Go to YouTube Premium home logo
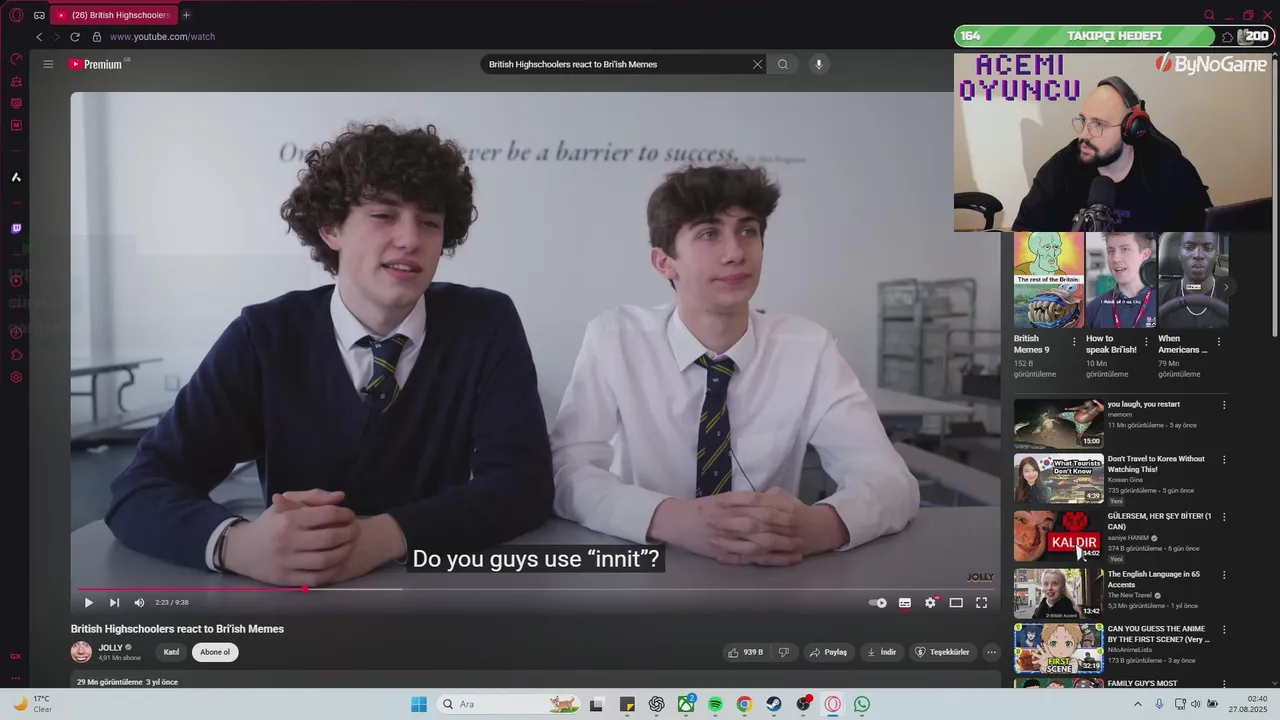This screenshot has height=720, width=1280. pyautogui.click(x=95, y=64)
